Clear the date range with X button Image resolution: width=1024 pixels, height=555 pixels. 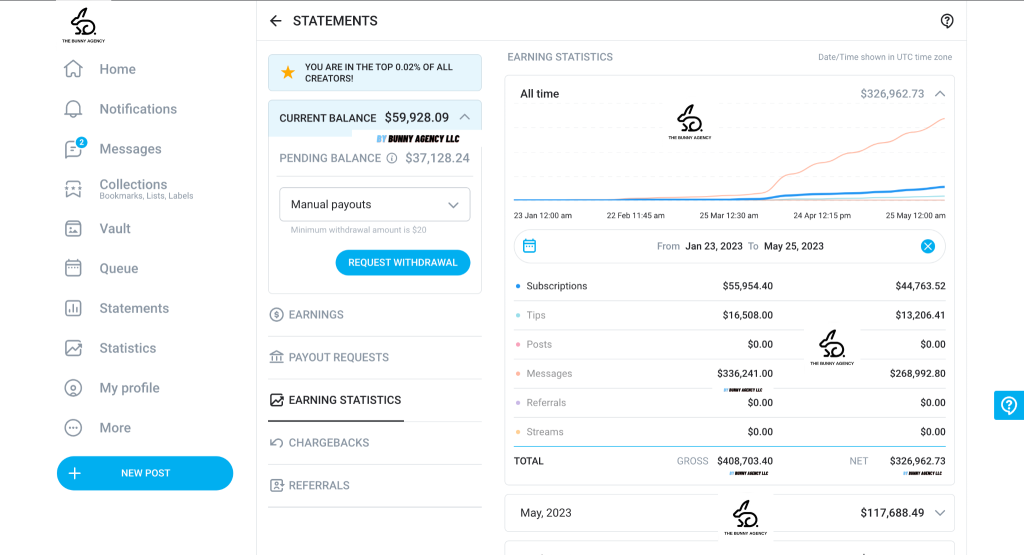pyautogui.click(x=927, y=246)
